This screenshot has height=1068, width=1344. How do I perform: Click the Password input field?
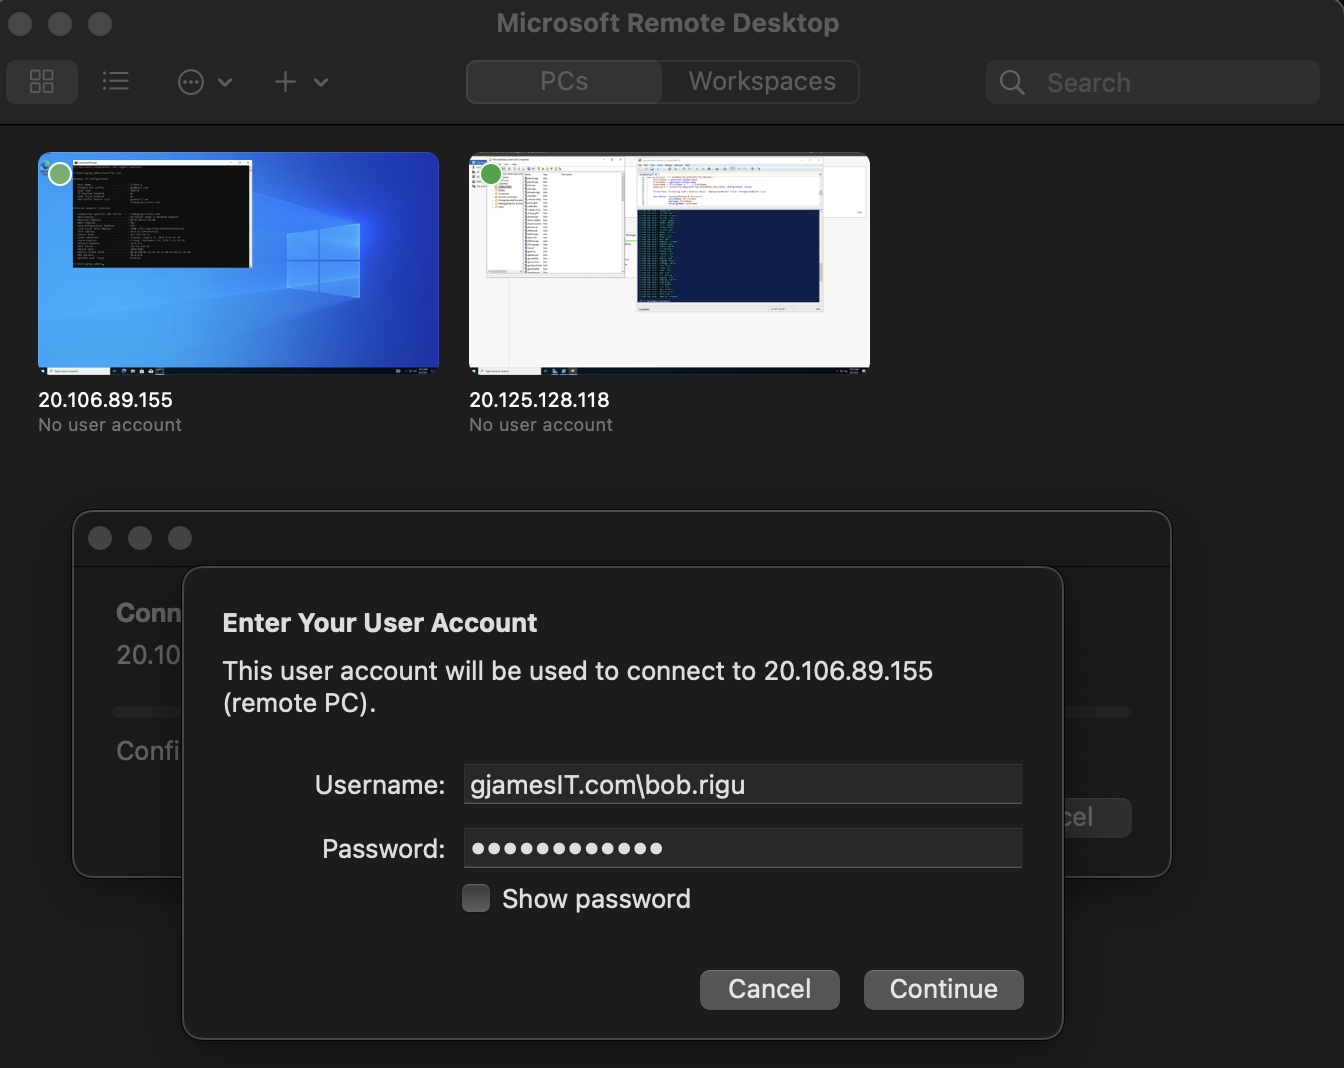[x=742, y=848]
